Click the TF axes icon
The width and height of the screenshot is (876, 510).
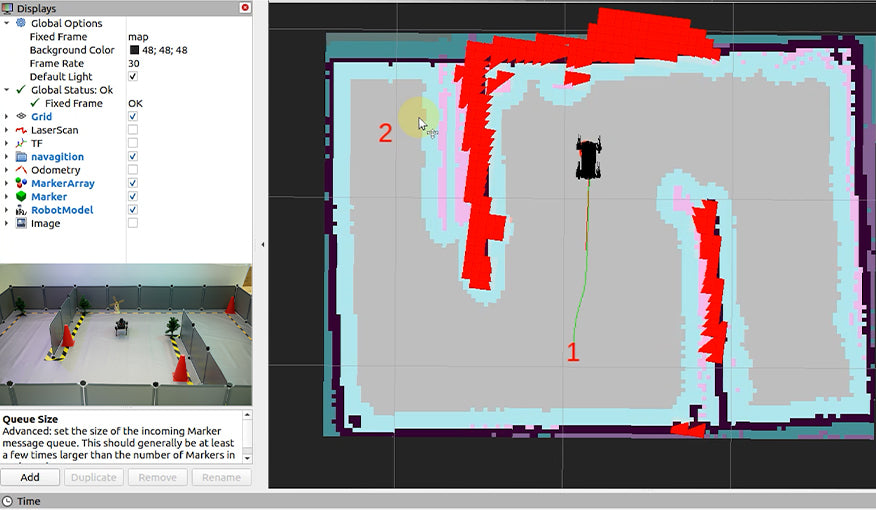(21, 144)
